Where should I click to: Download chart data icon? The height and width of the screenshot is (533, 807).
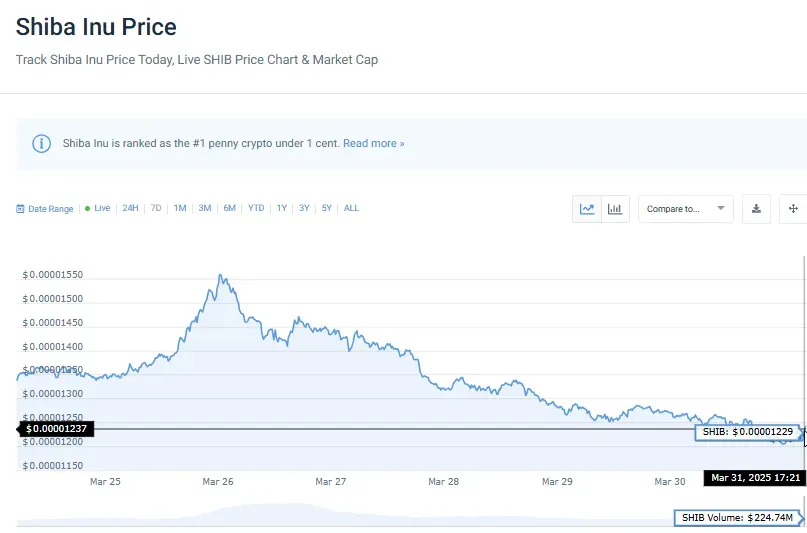tap(756, 209)
